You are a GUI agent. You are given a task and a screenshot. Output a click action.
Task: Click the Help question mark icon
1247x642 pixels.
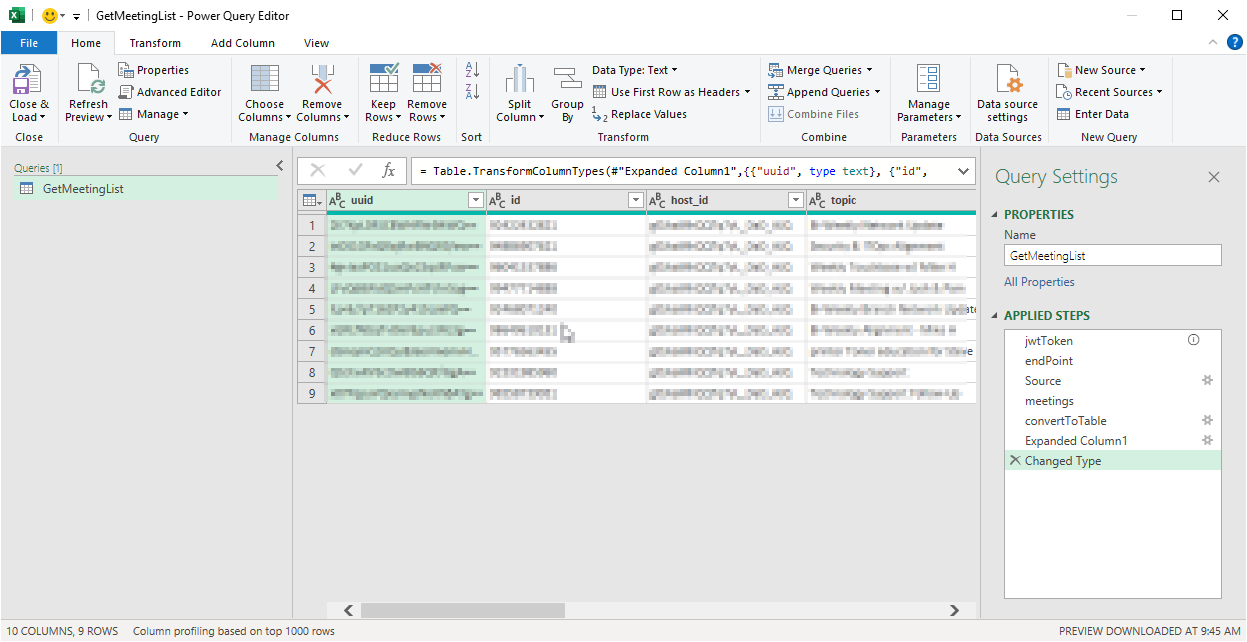pyautogui.click(x=1235, y=42)
